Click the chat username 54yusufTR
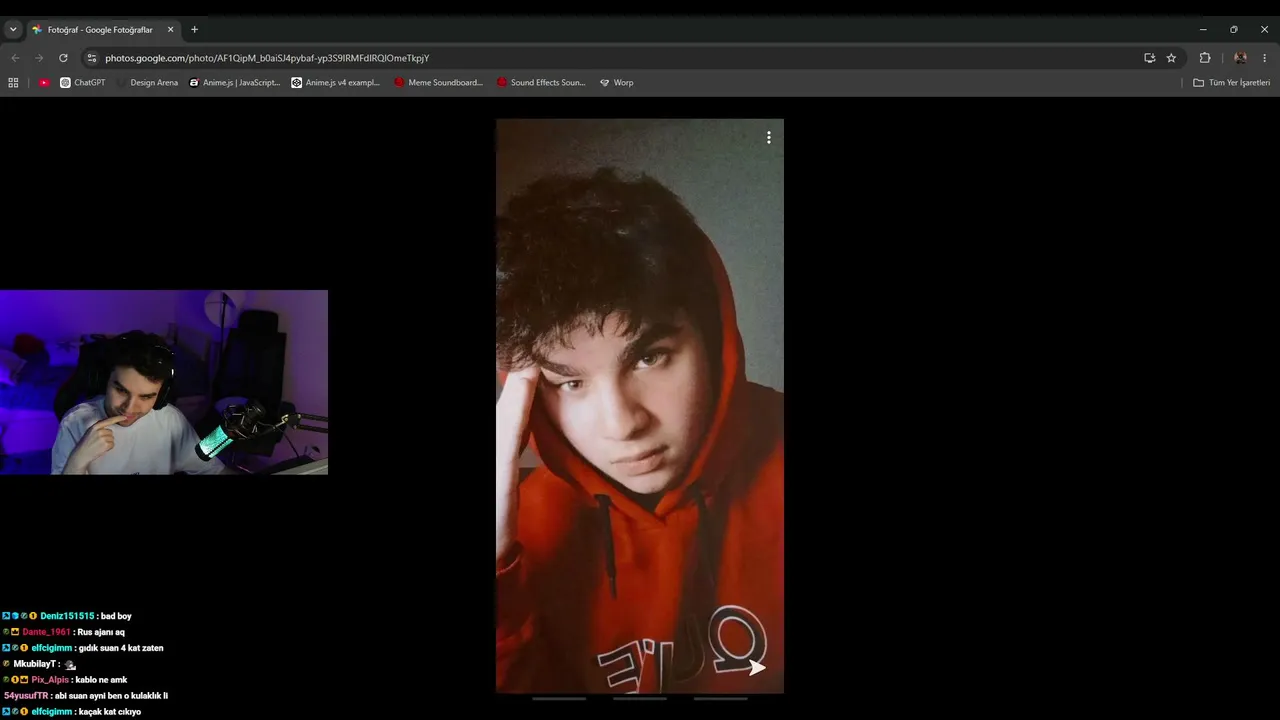Screen dimensions: 1280x720 pyautogui.click(x=26, y=696)
